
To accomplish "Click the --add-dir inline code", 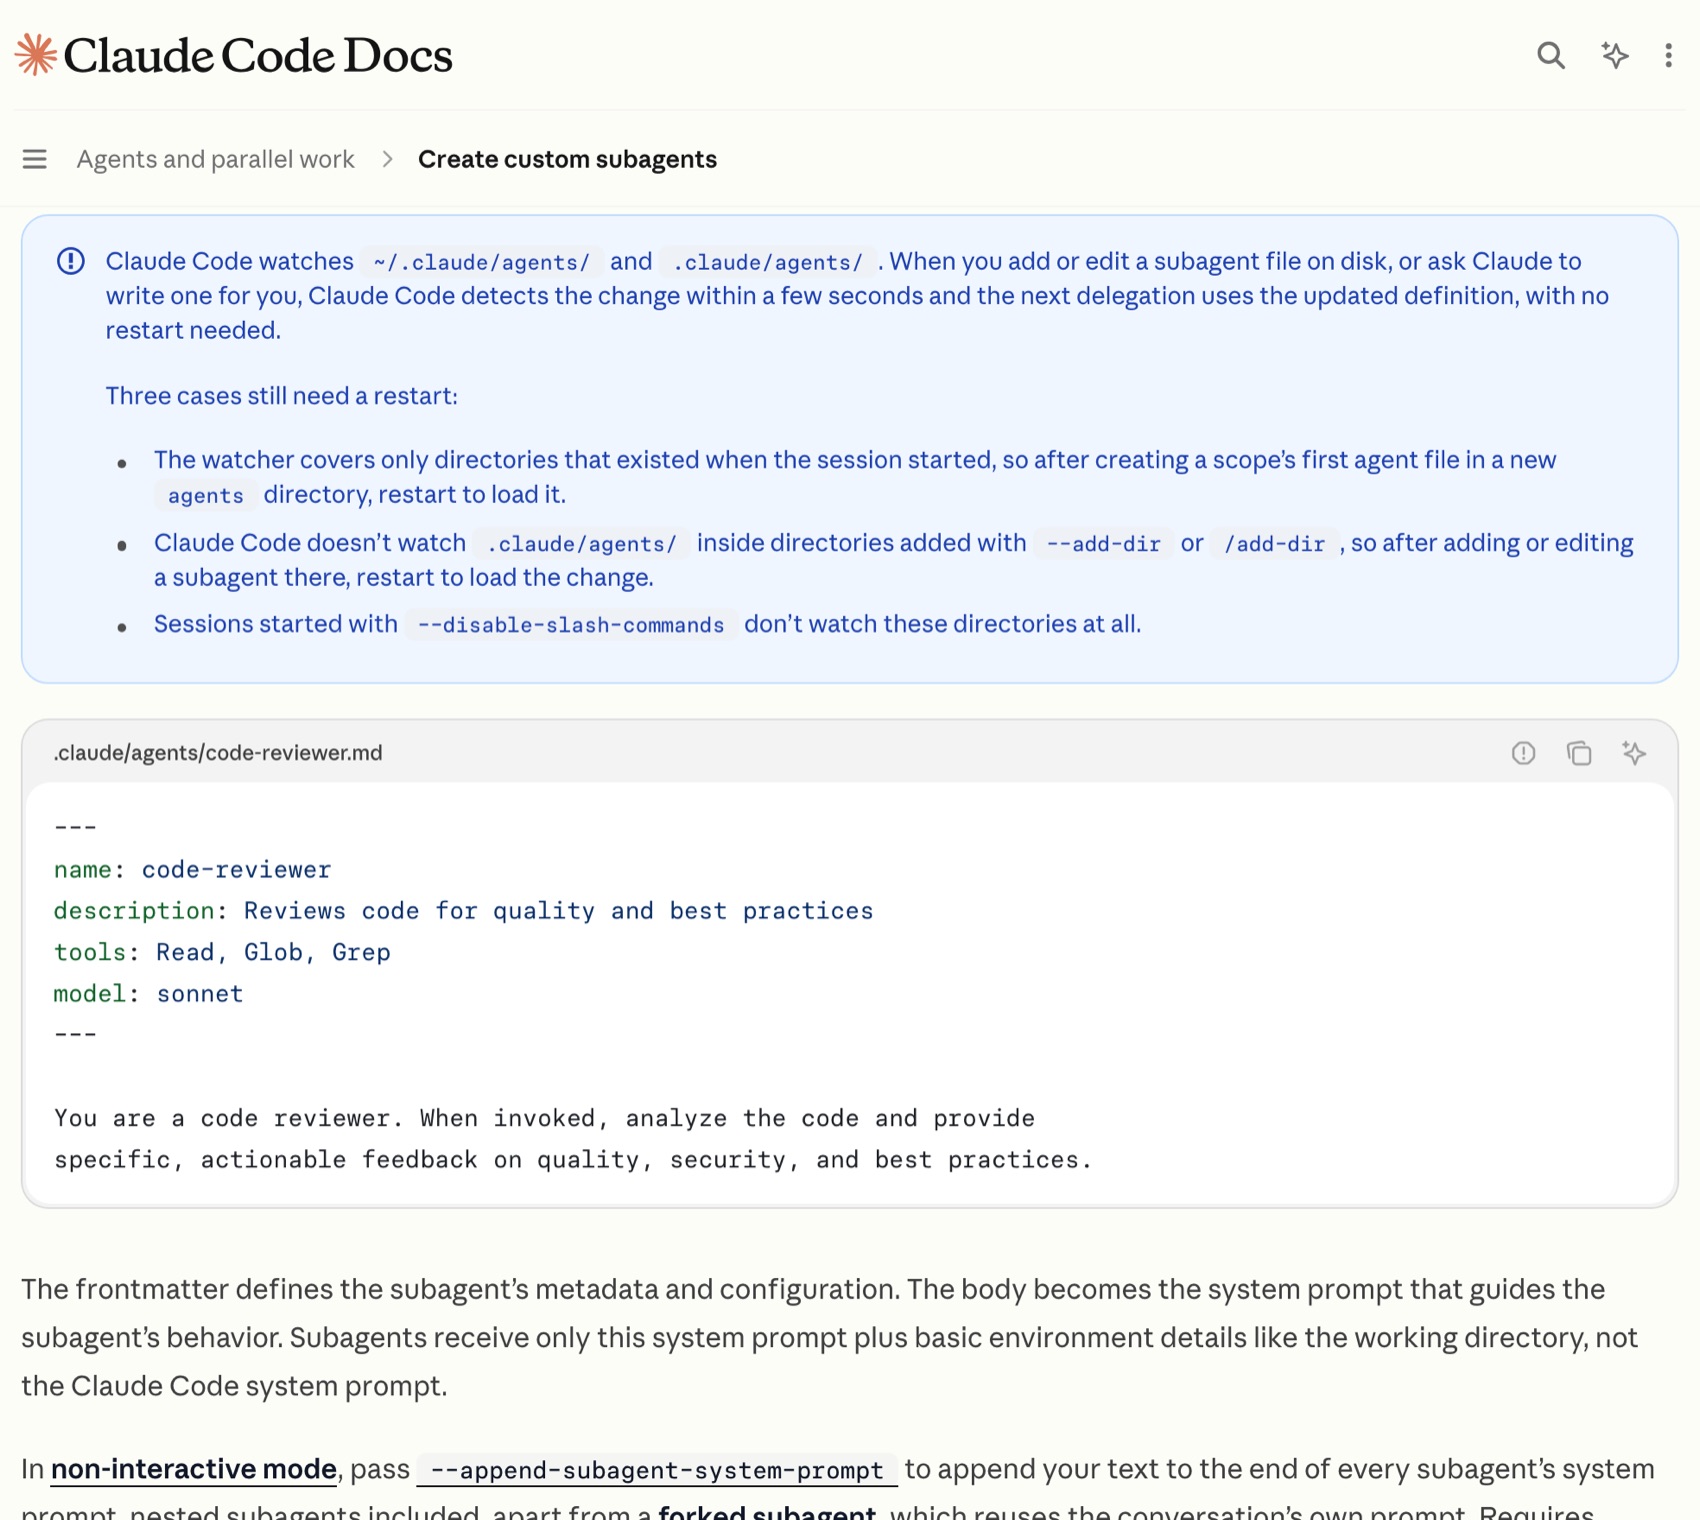I will coord(1103,543).
